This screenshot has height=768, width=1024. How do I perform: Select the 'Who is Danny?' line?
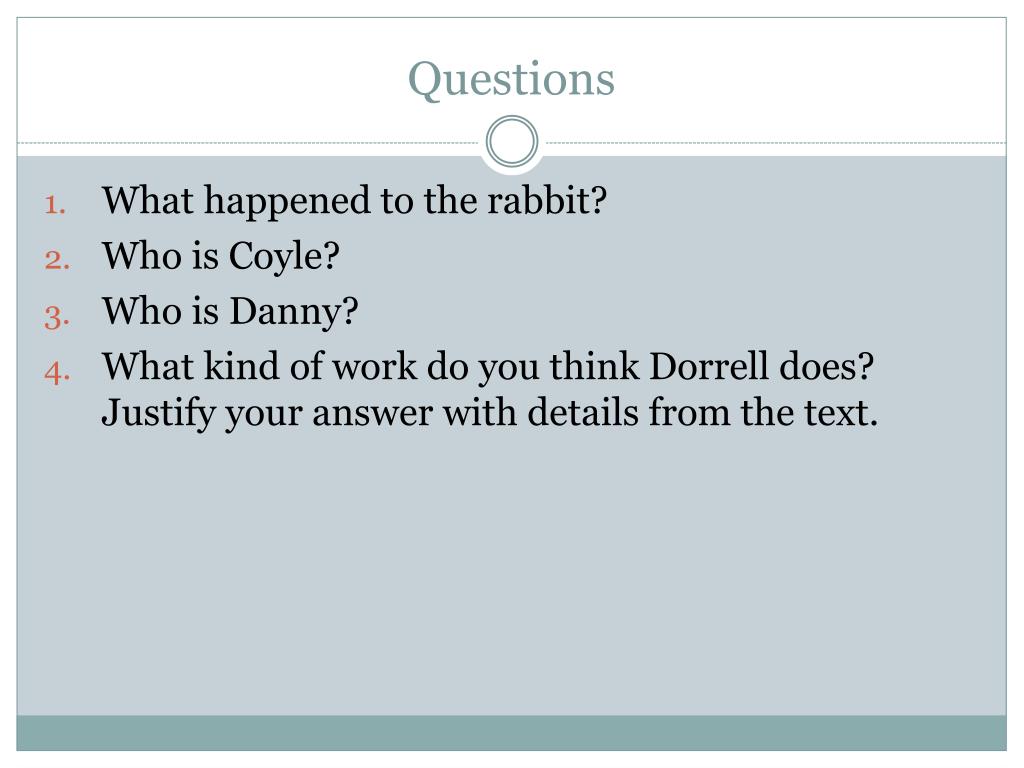click(230, 311)
